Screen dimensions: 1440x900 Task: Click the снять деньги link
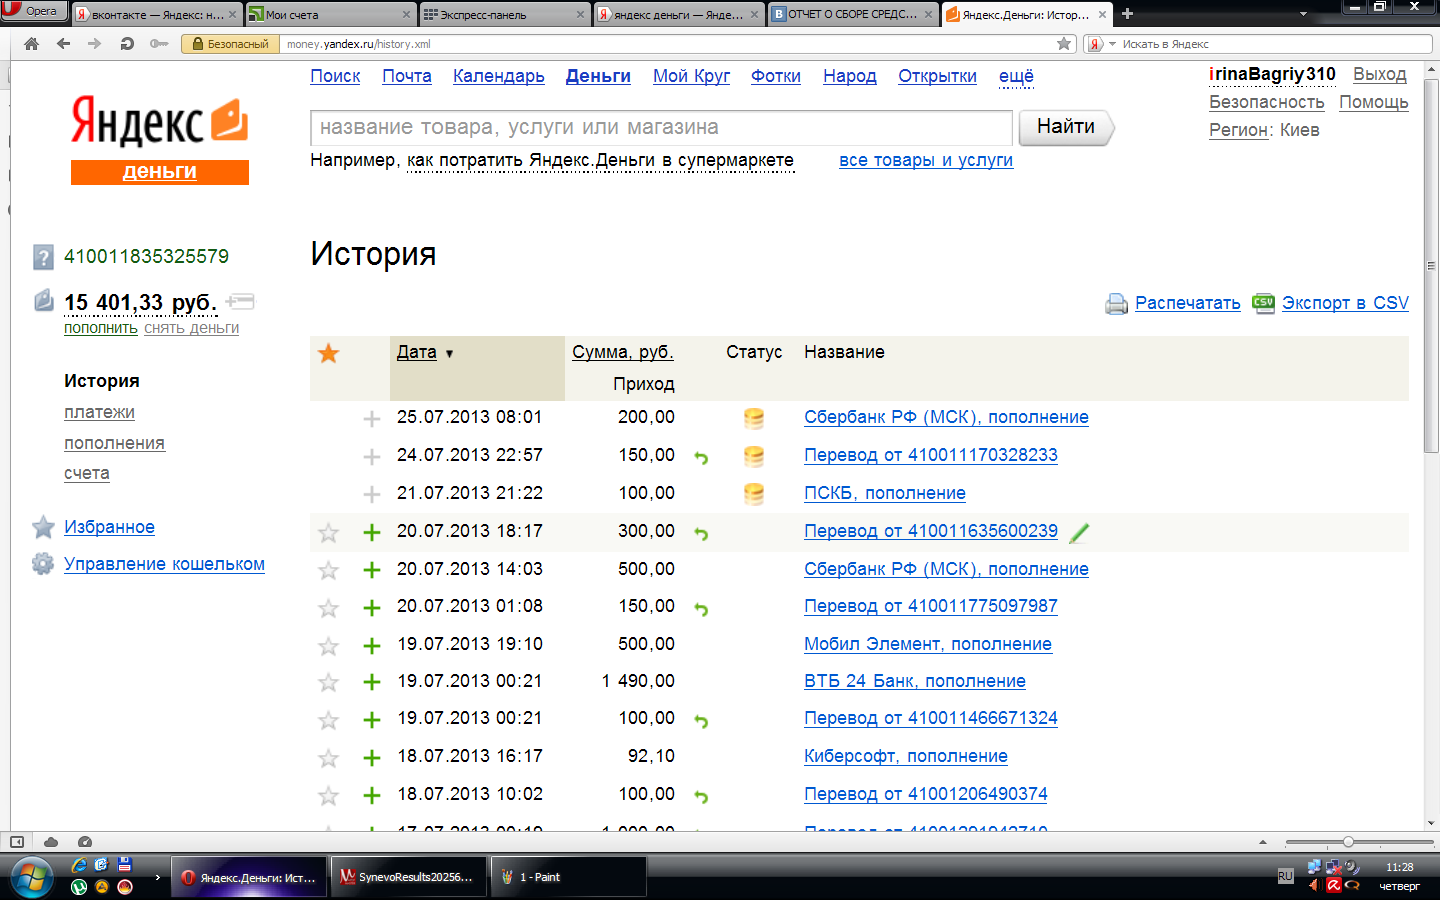(x=191, y=328)
